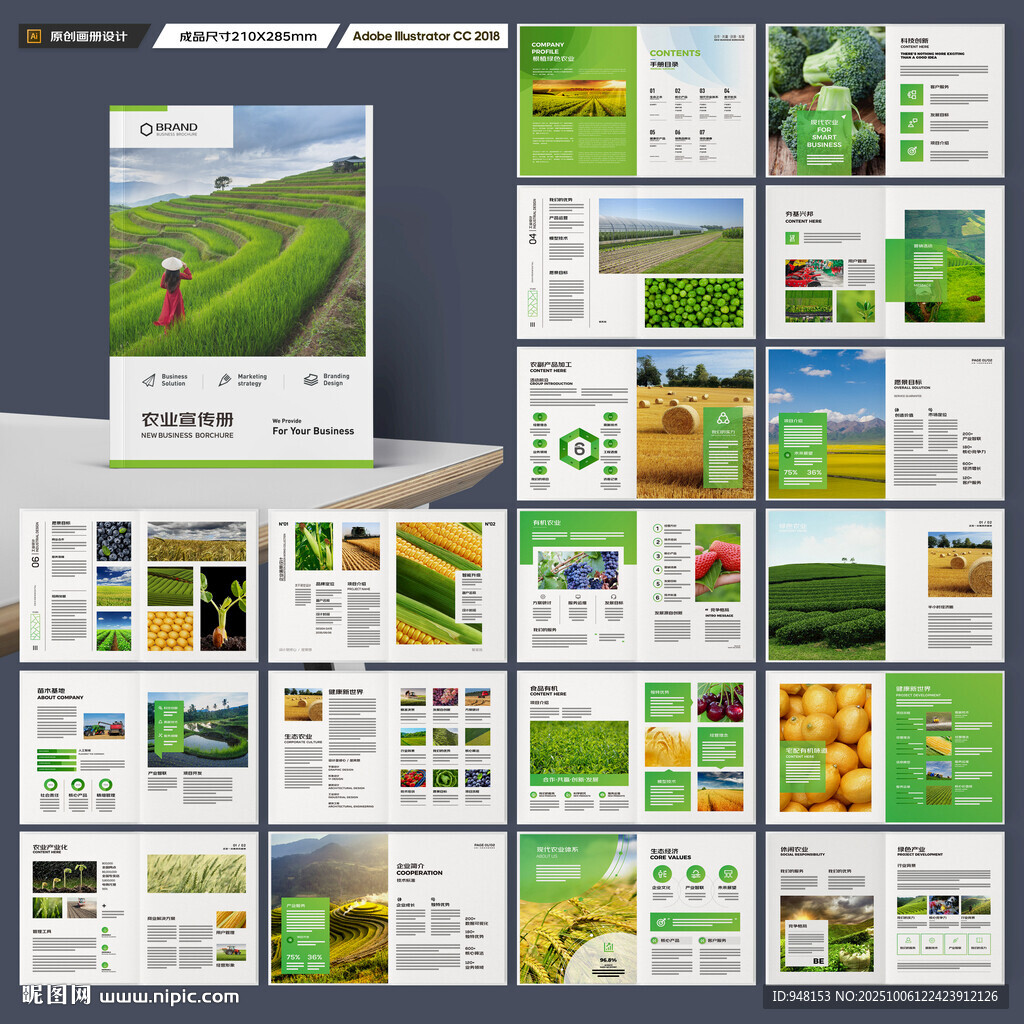Click the paper plane Business Solution icon
Image resolution: width=1024 pixels, height=1024 pixels.
point(149,380)
